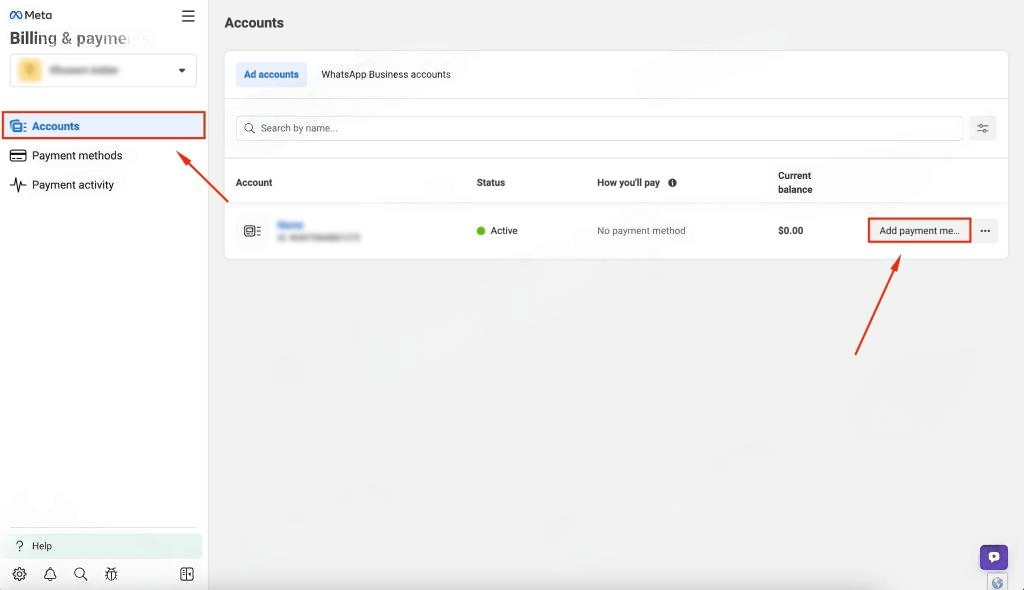The image size is (1024, 590).
Task: Open the purple chat widget
Action: click(x=994, y=557)
